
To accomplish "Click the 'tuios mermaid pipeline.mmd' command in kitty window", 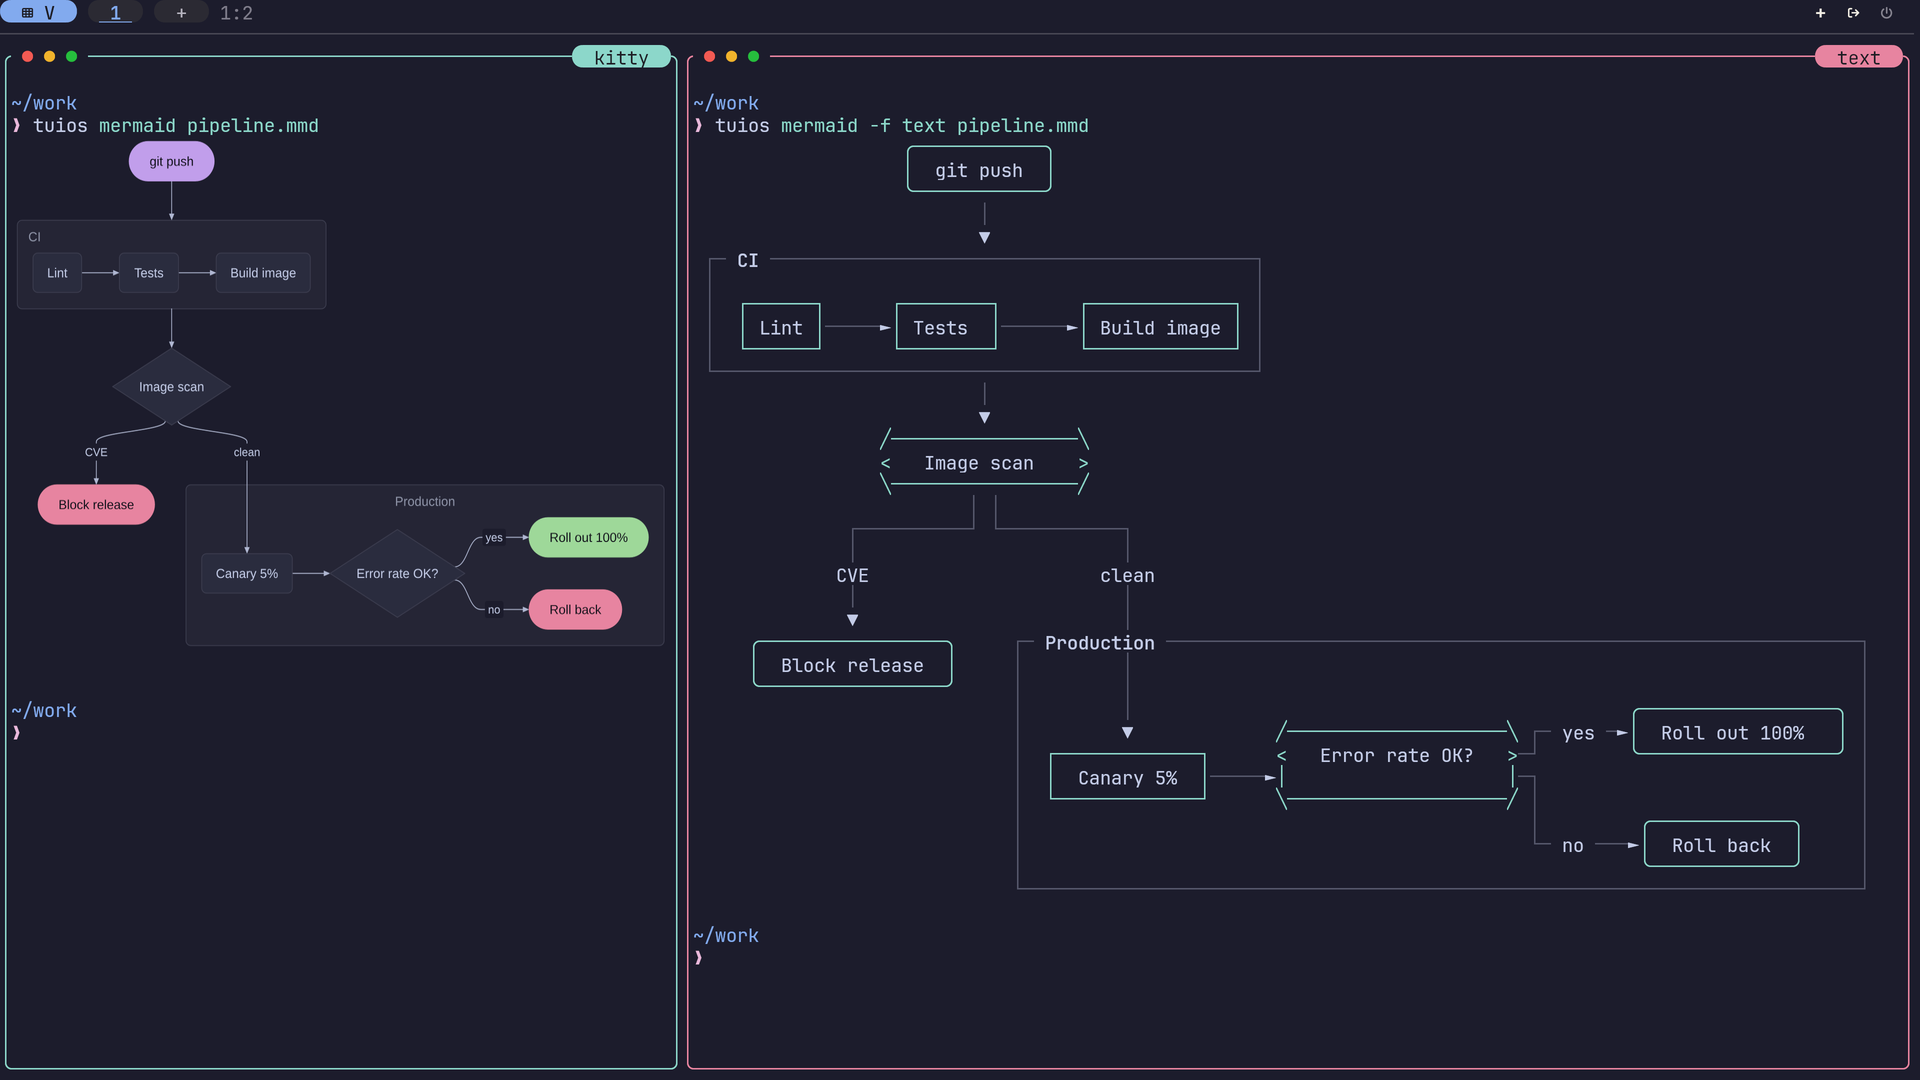I will (176, 126).
